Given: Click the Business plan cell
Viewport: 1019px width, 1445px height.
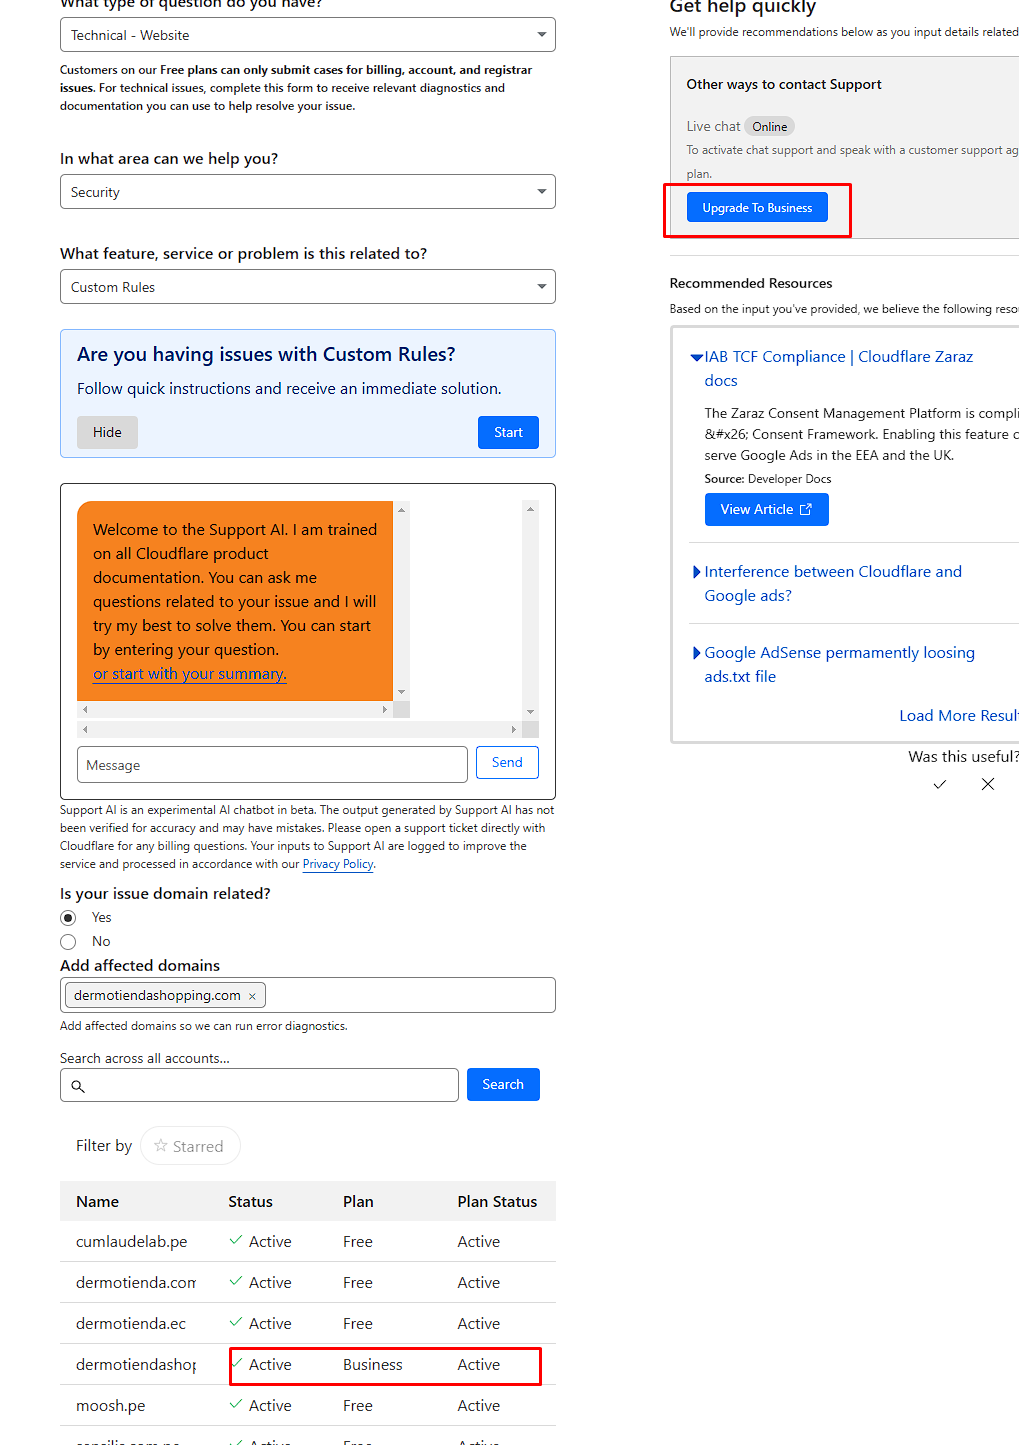Looking at the screenshot, I should (x=373, y=1365).
